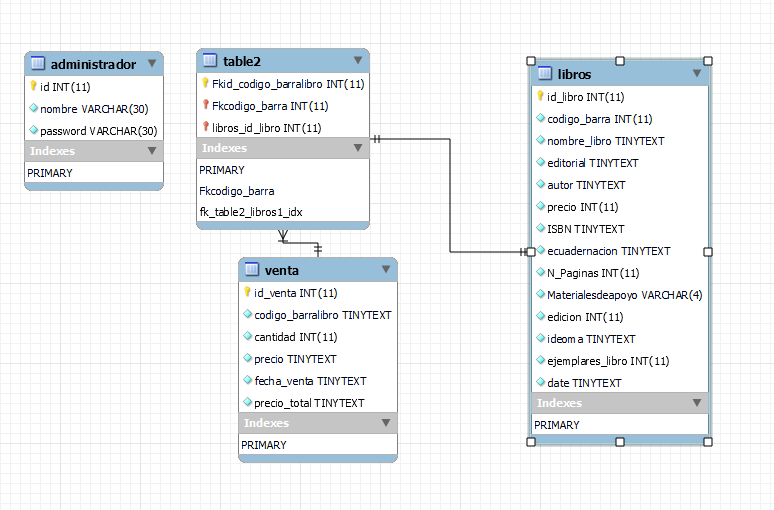Image resolution: width=774 pixels, height=510 pixels.
Task: Toggle Indexes section of libros table
Action: point(697,403)
